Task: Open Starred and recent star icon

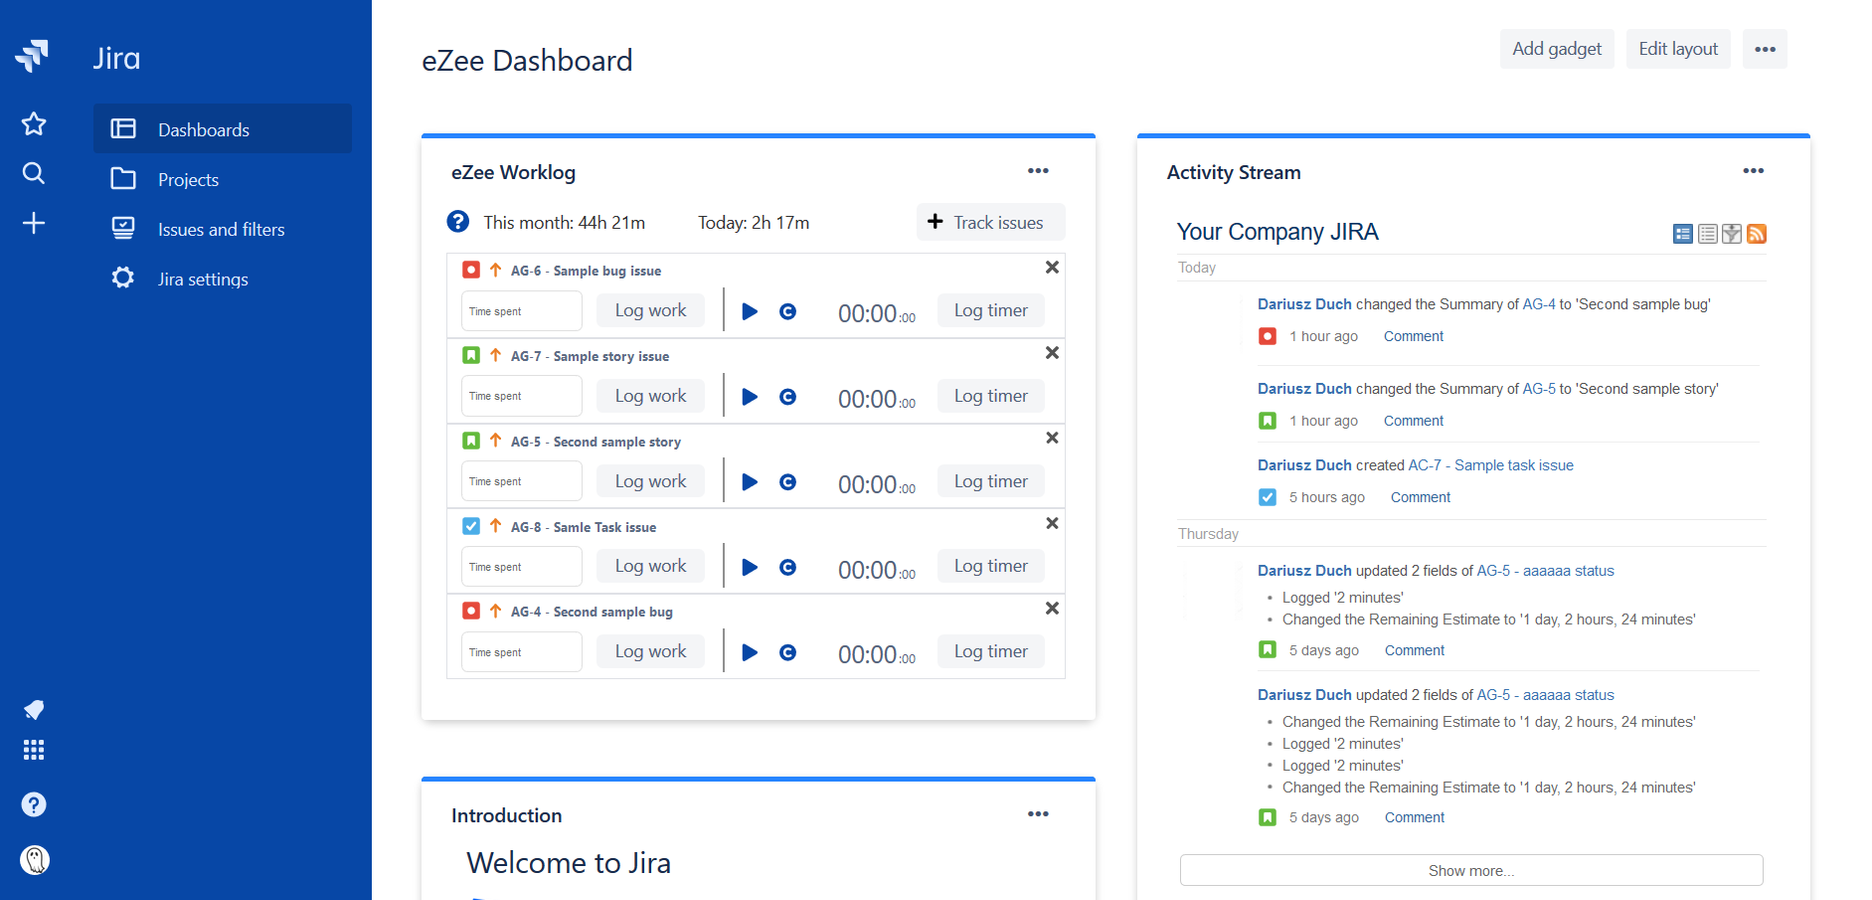Action: pos(34,124)
